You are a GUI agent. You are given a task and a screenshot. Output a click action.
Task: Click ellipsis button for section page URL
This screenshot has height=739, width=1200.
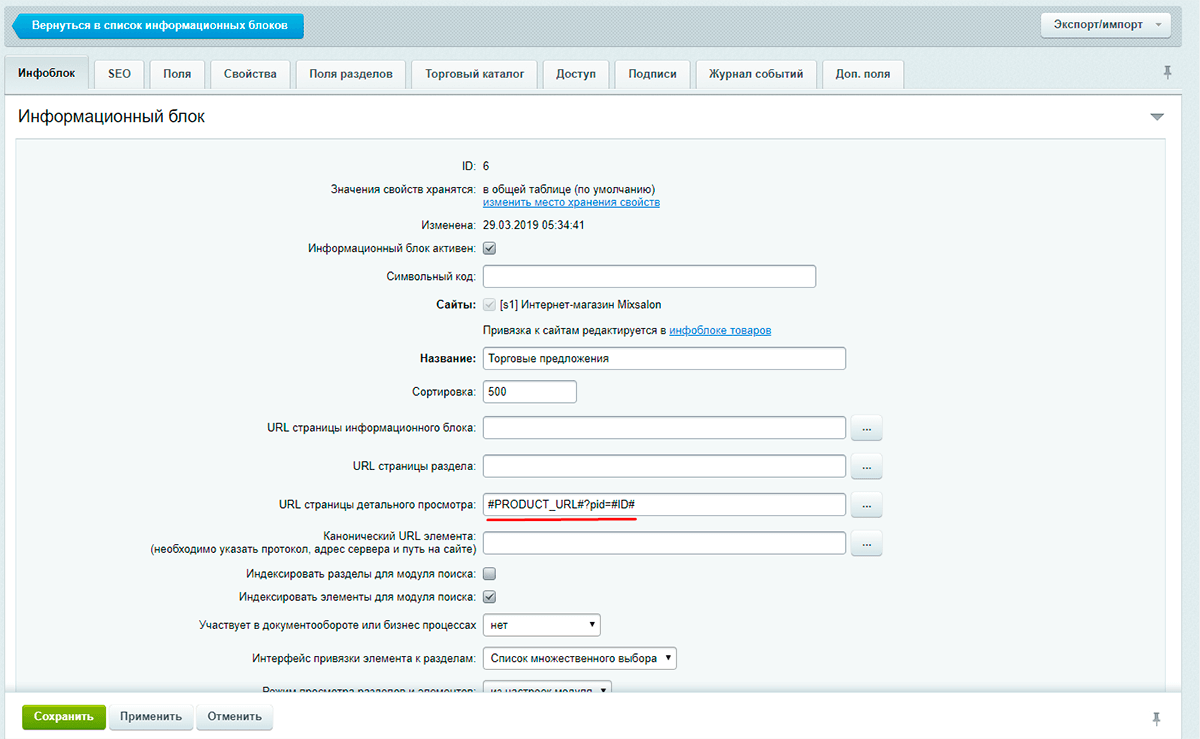(866, 466)
